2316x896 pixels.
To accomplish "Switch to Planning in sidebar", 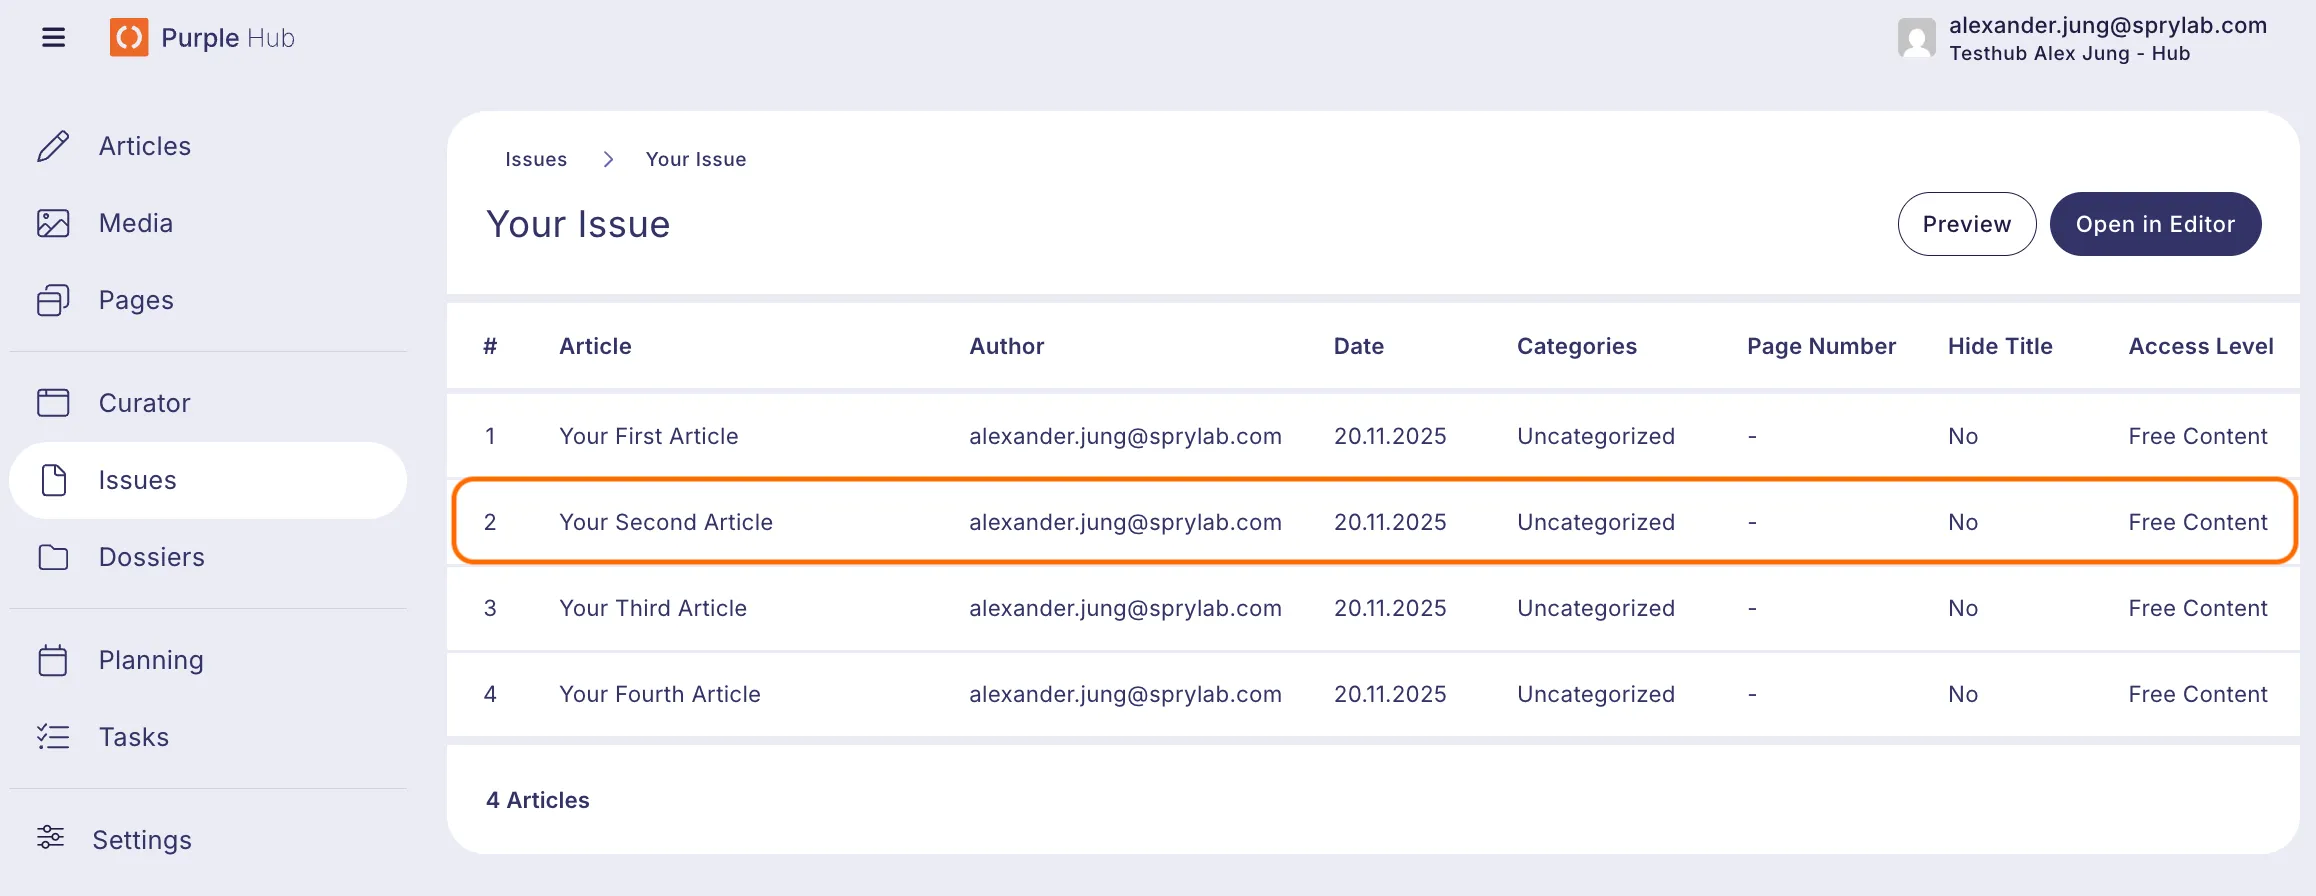I will point(151,660).
